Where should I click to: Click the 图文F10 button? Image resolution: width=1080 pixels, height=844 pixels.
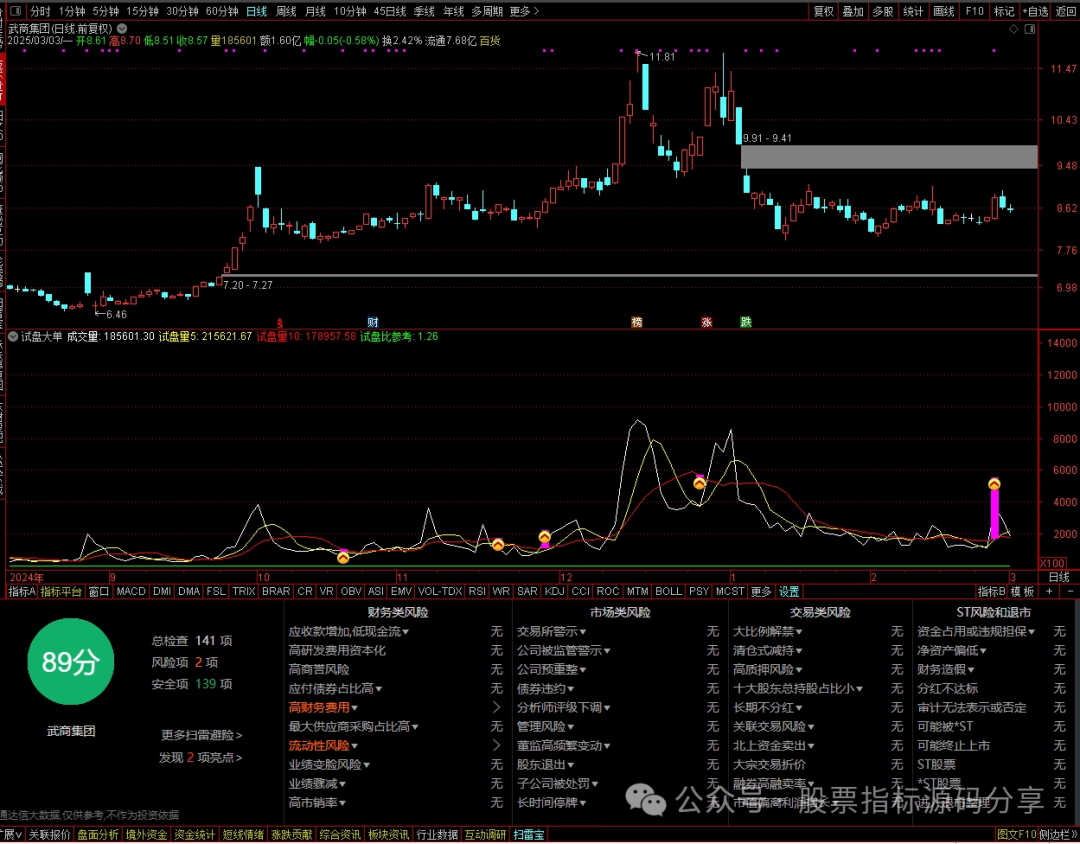pyautogui.click(x=1016, y=835)
